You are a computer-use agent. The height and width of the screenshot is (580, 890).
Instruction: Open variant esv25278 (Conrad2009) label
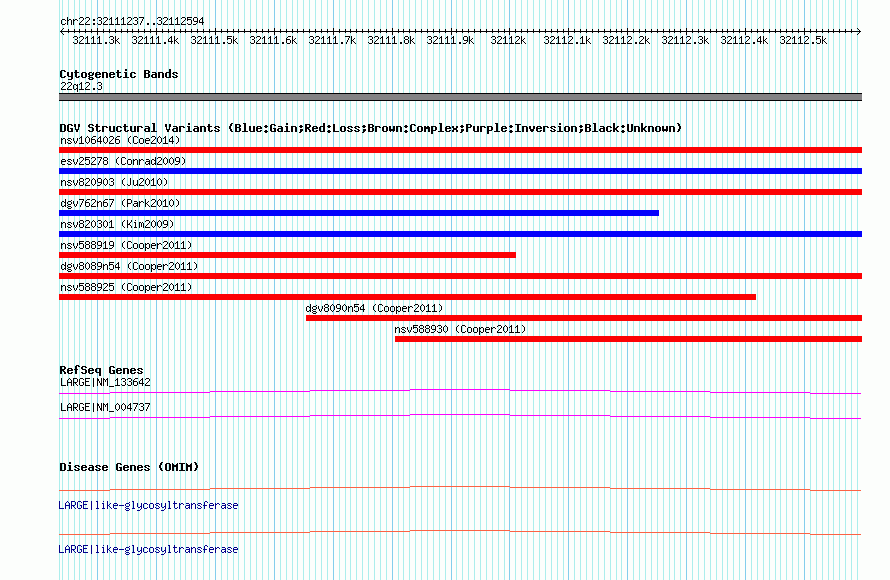pyautogui.click(x=123, y=161)
